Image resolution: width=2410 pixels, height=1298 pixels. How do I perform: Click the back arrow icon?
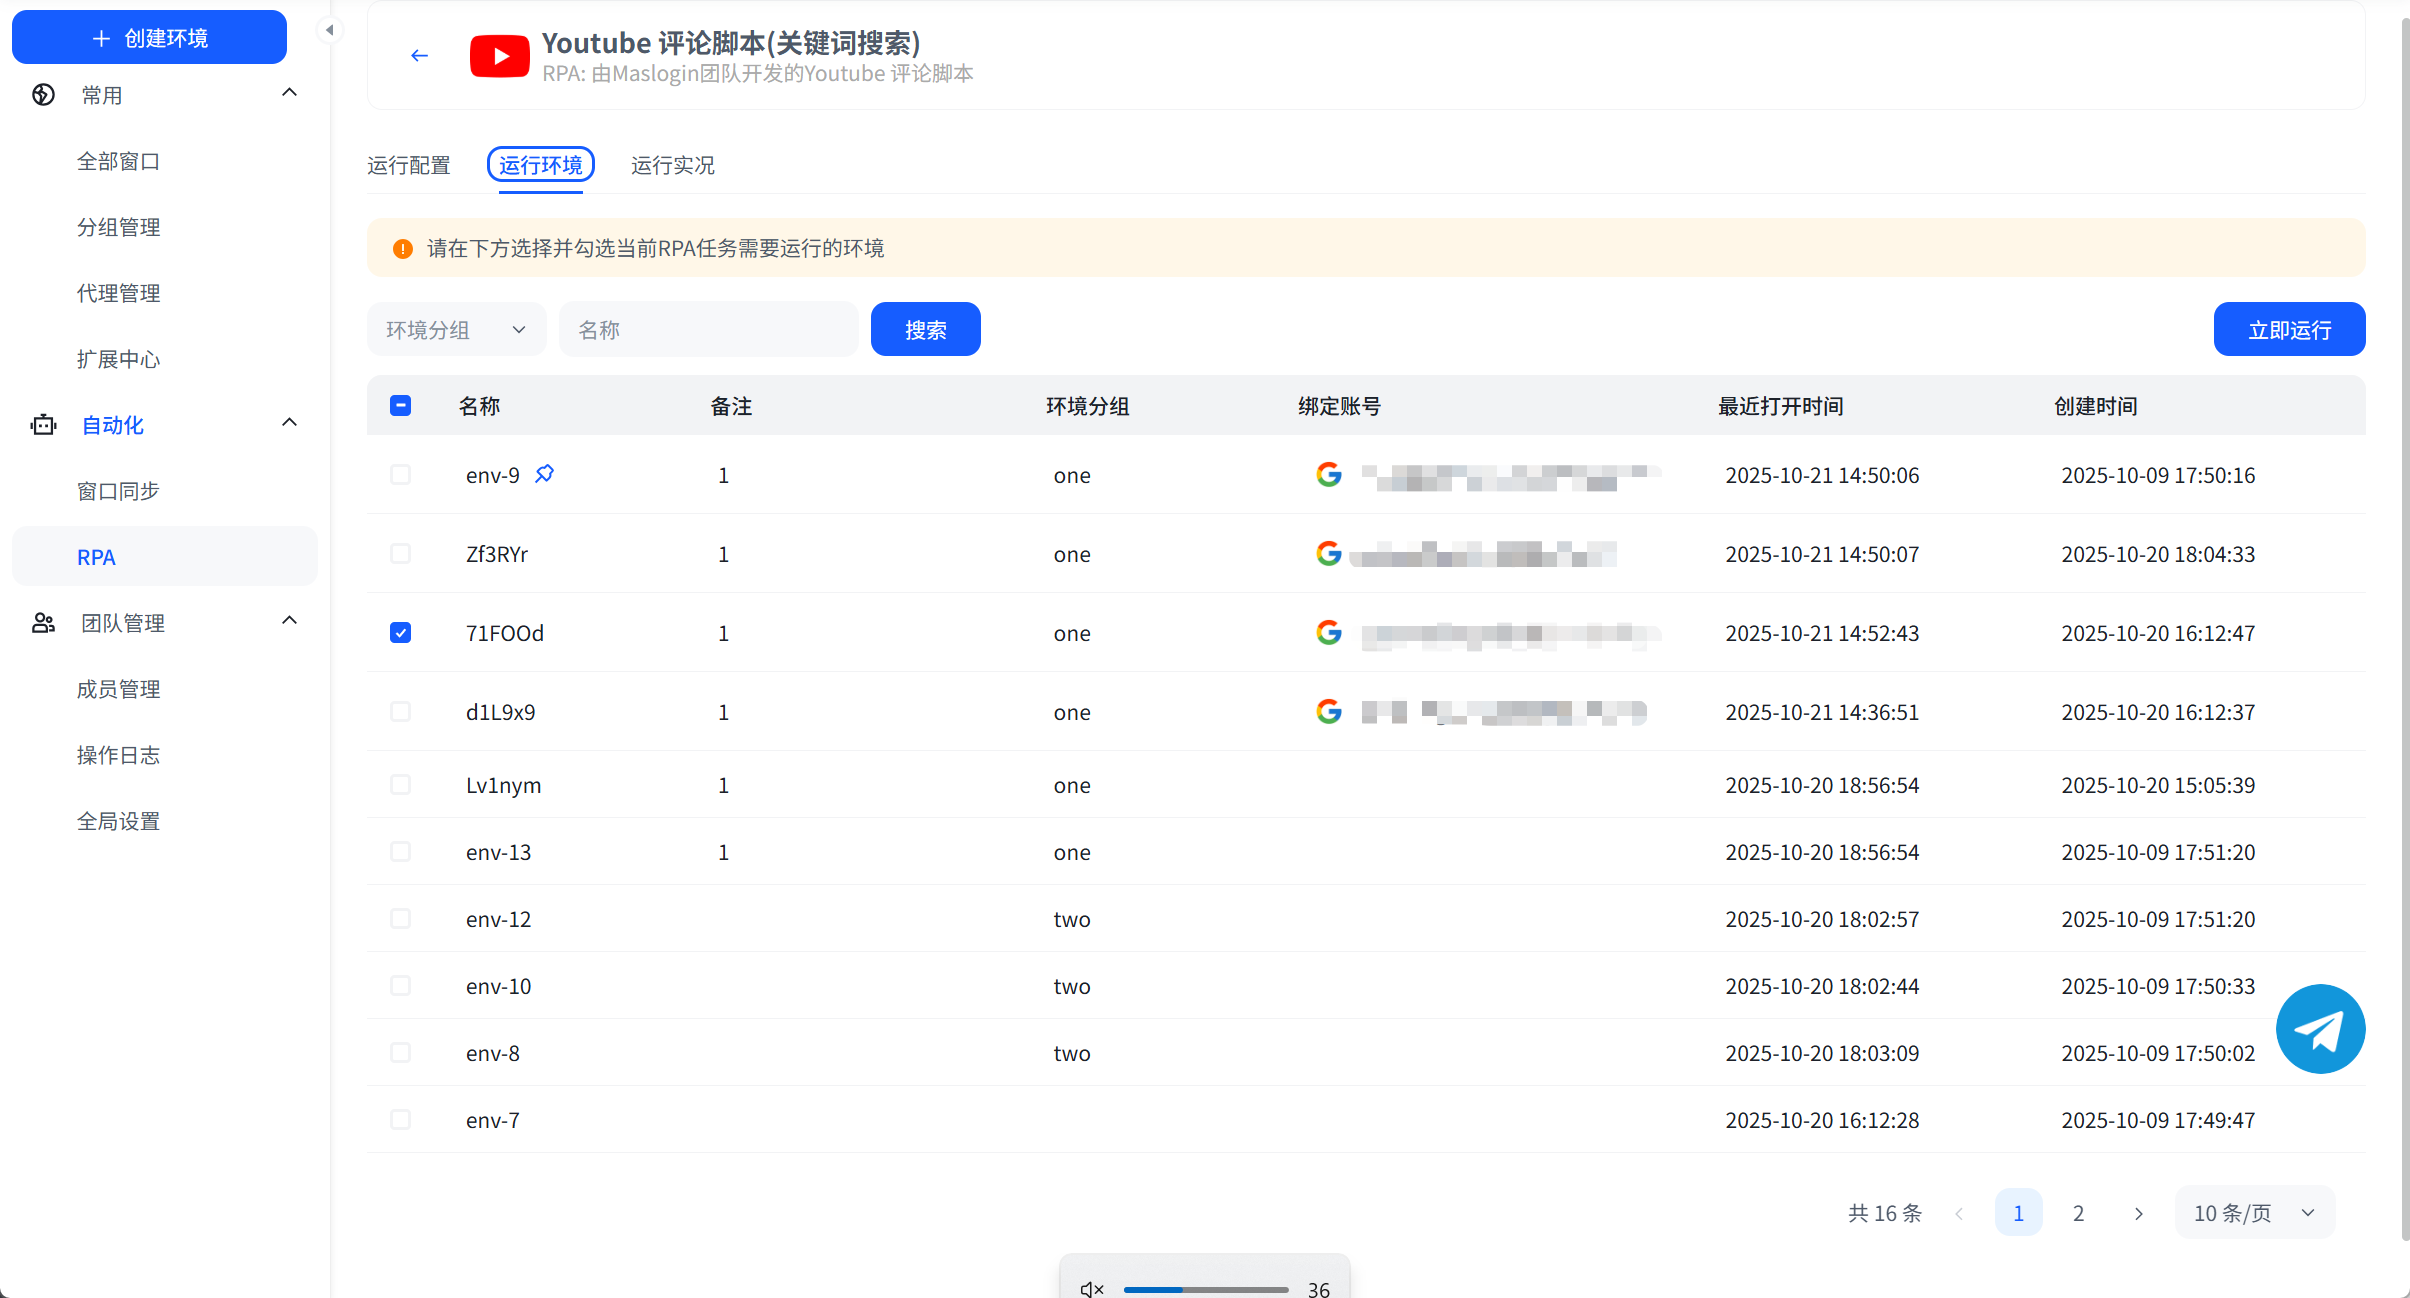tap(419, 56)
